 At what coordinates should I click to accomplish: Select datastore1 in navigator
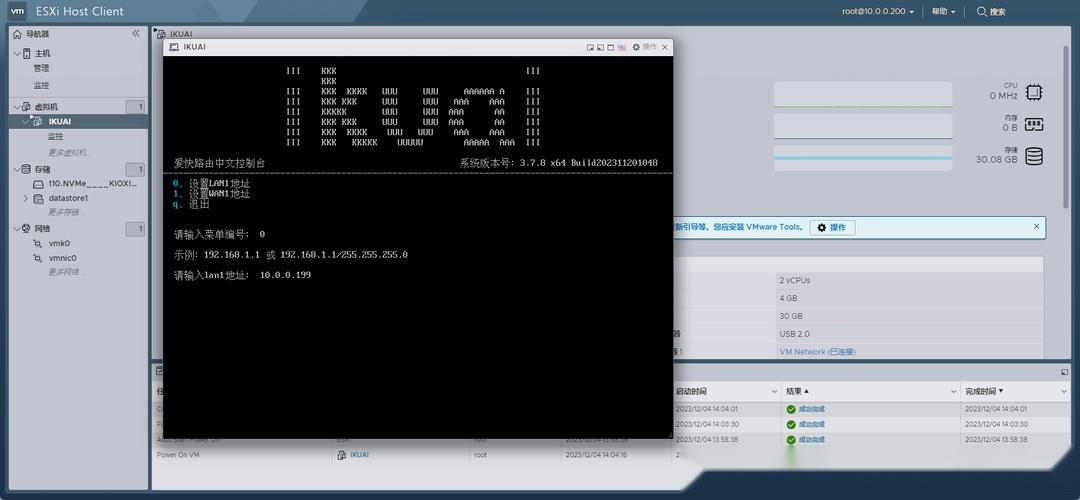tap(68, 198)
